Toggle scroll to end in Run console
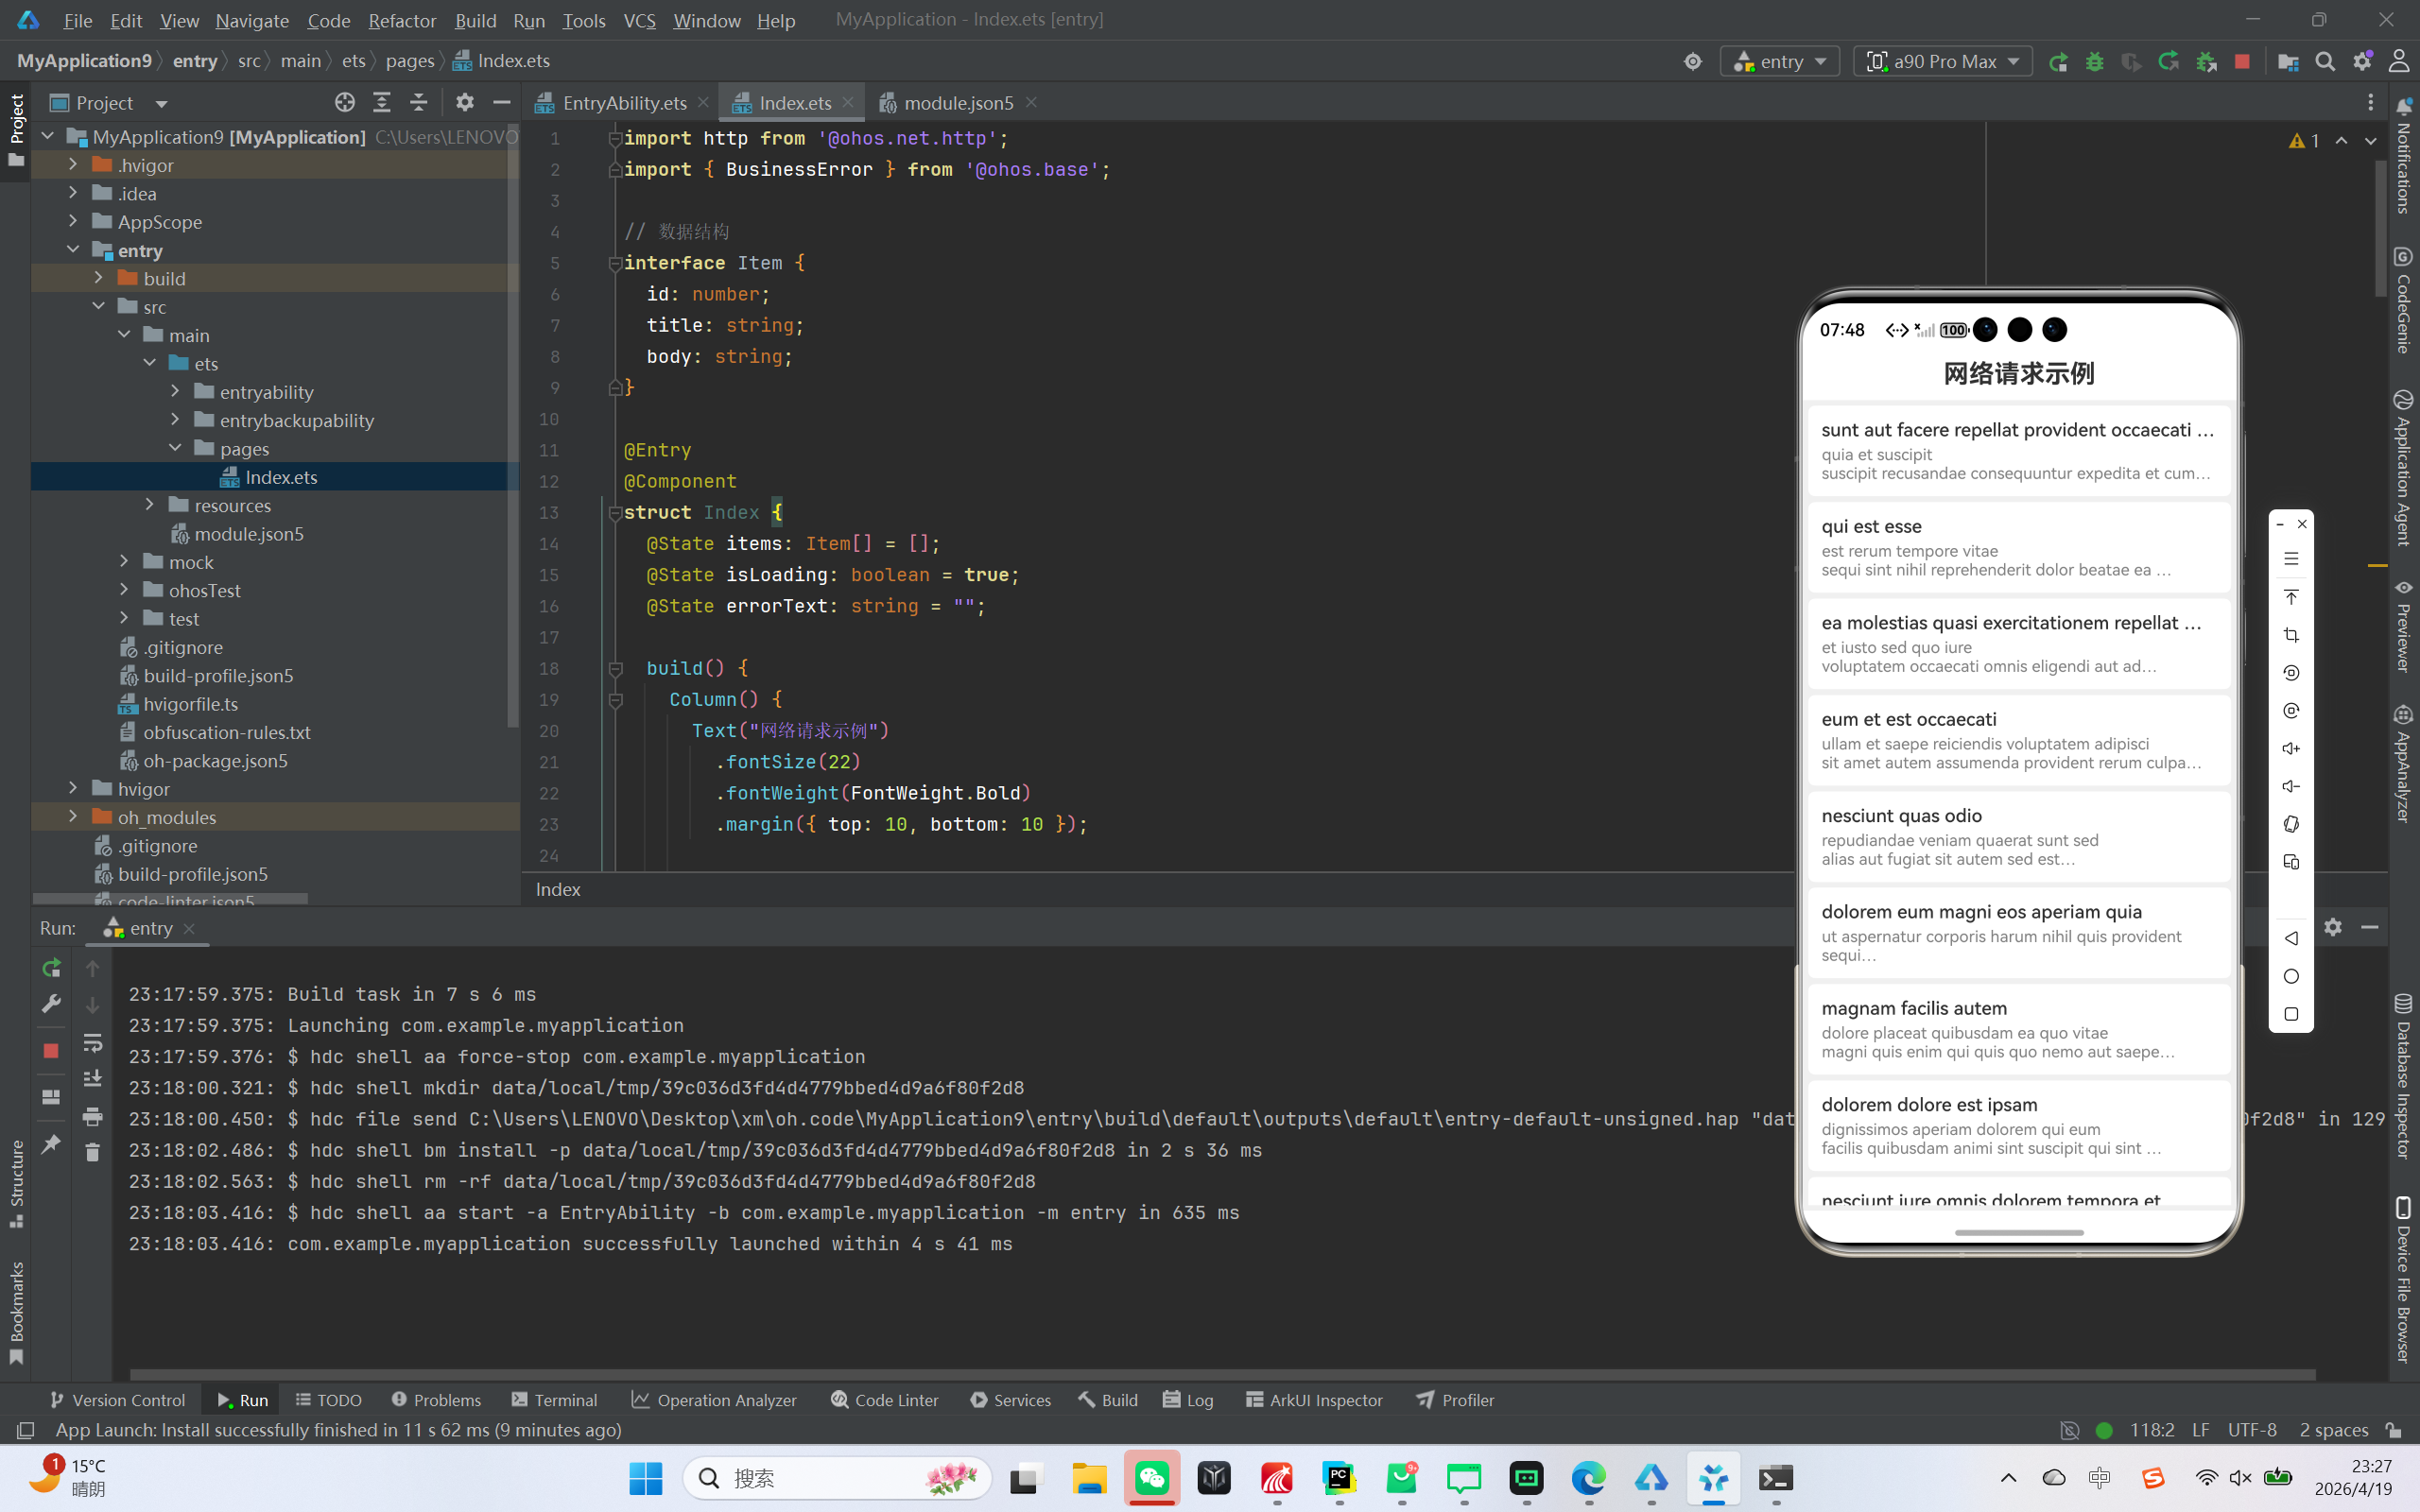The width and height of the screenshot is (2420, 1512). click(x=92, y=1078)
